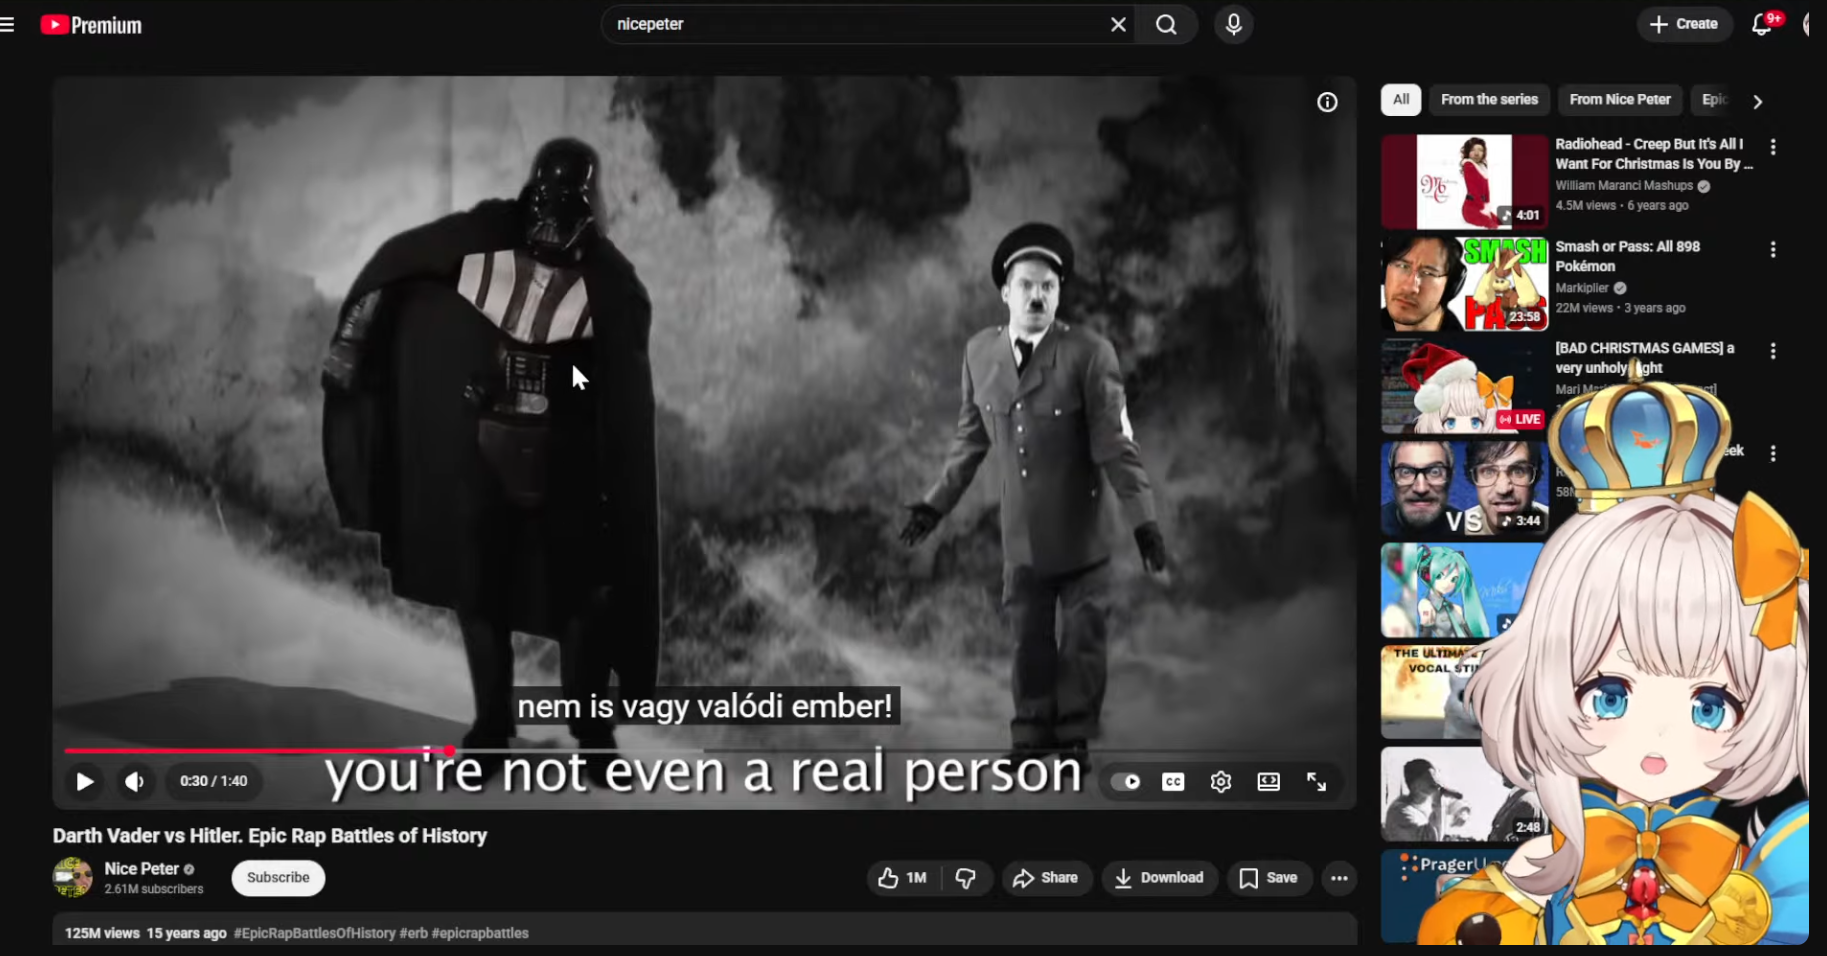Download the video

click(1159, 878)
